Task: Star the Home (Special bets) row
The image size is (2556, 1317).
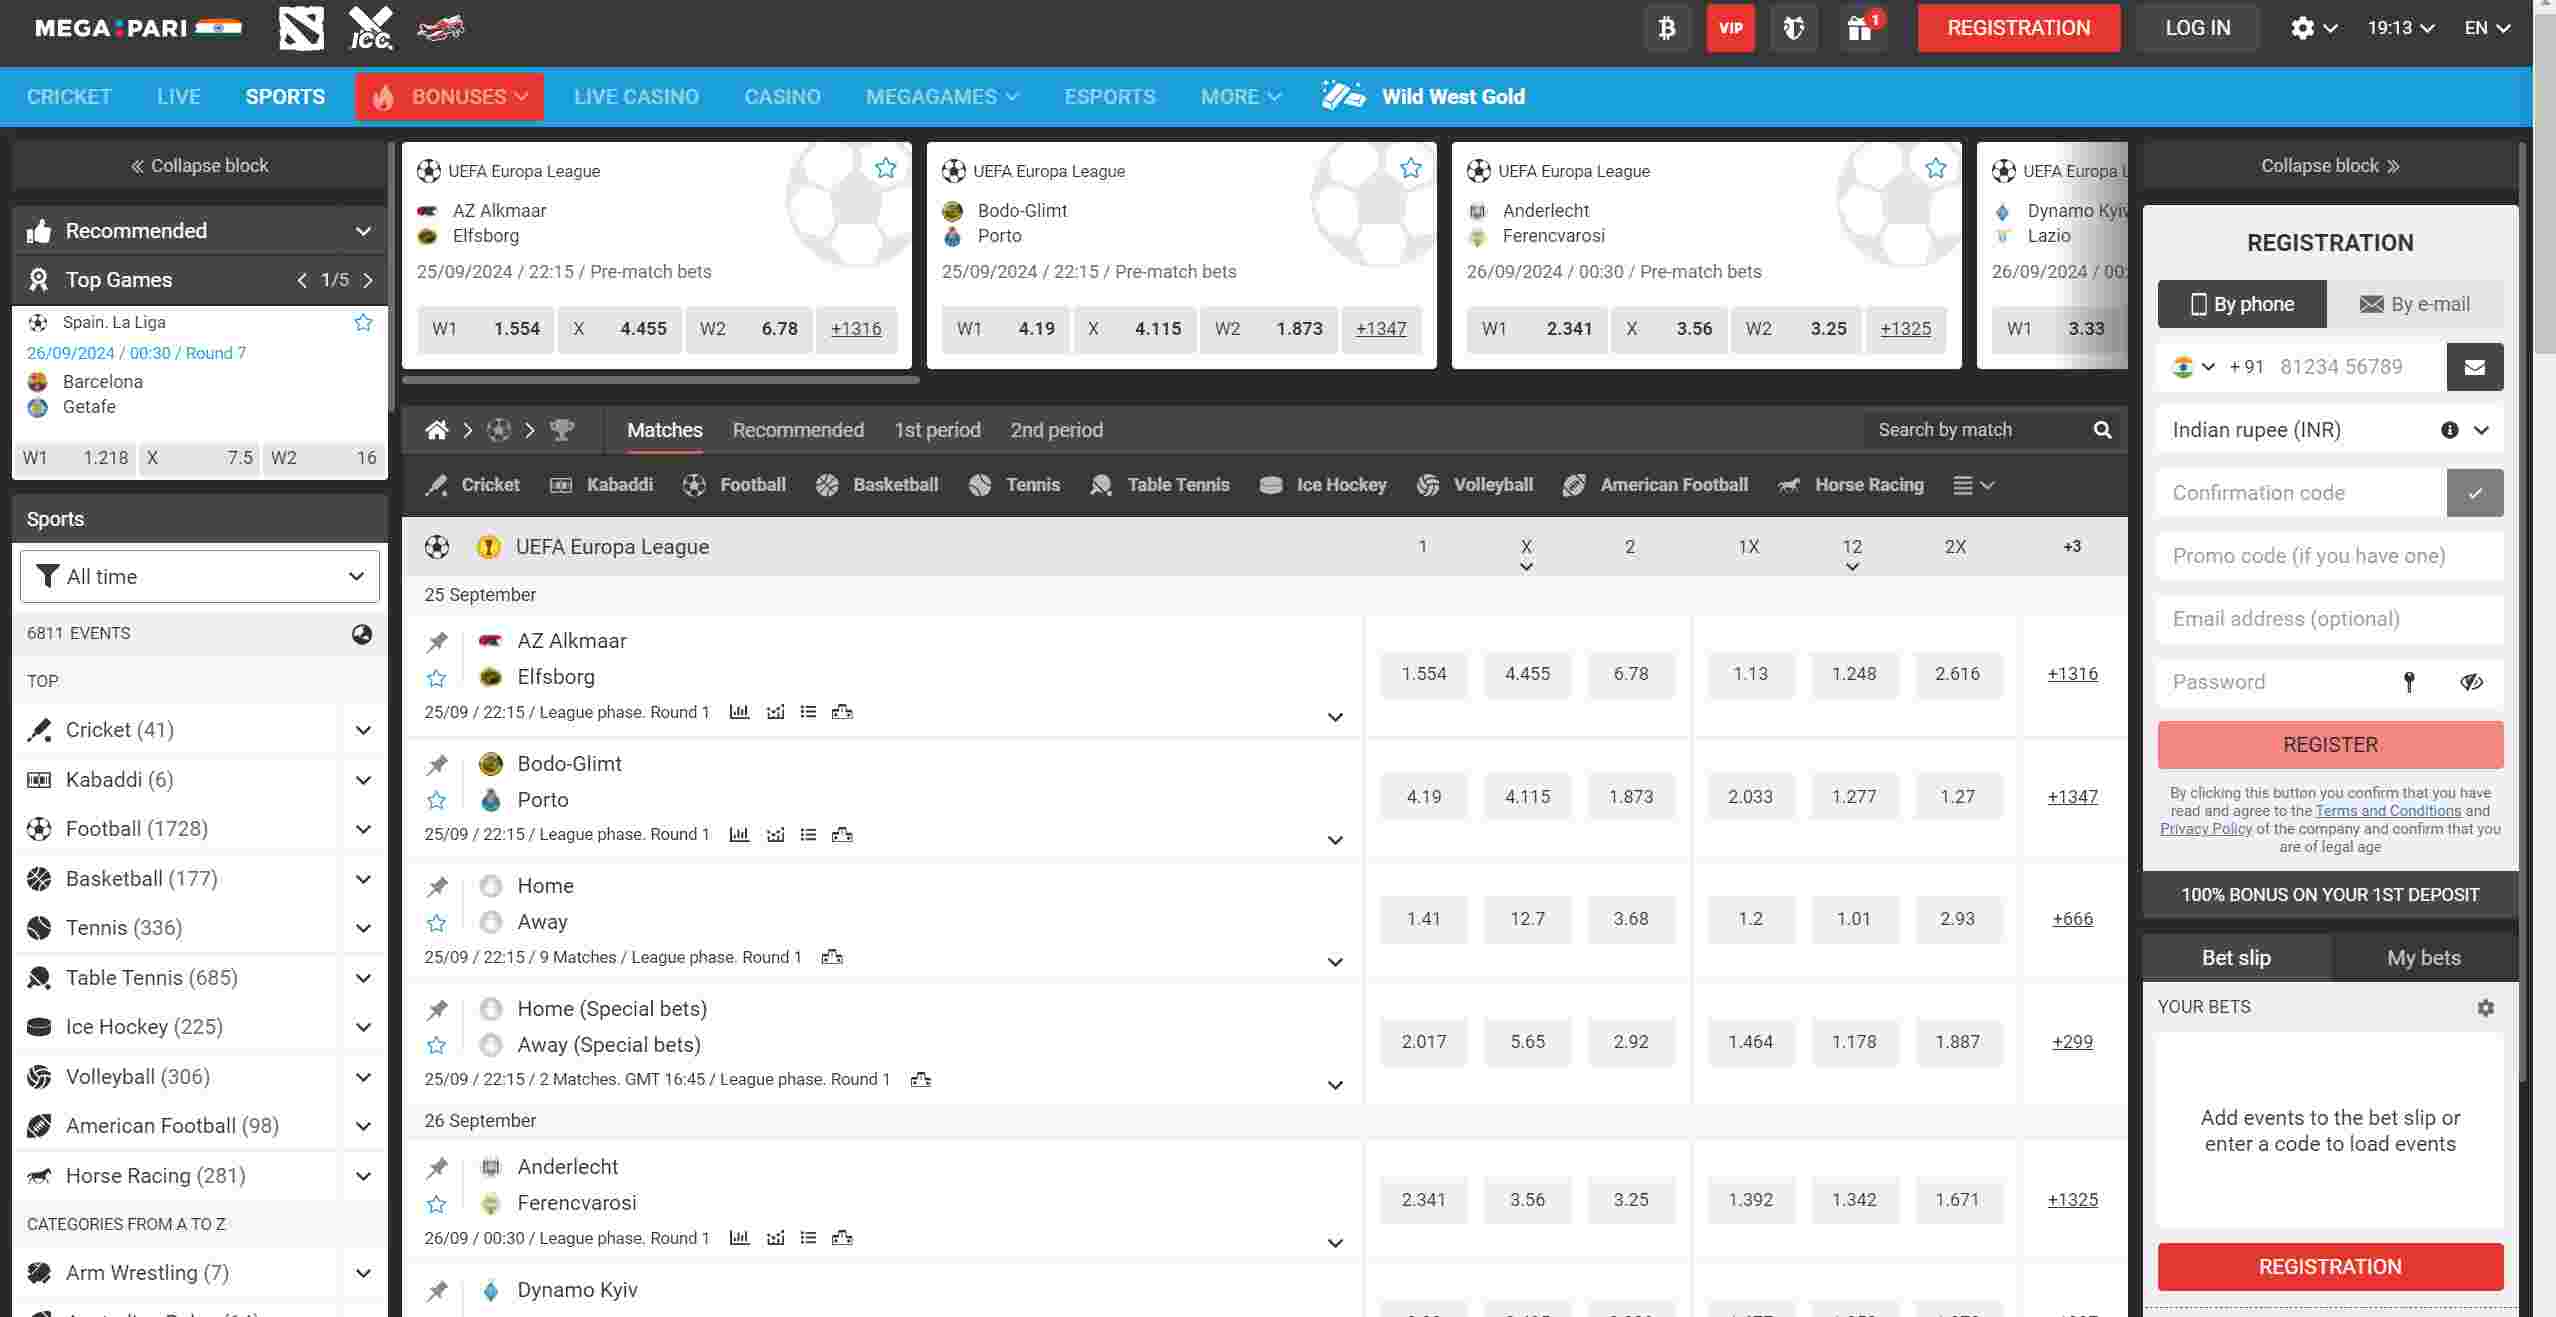Action: [x=436, y=1045]
